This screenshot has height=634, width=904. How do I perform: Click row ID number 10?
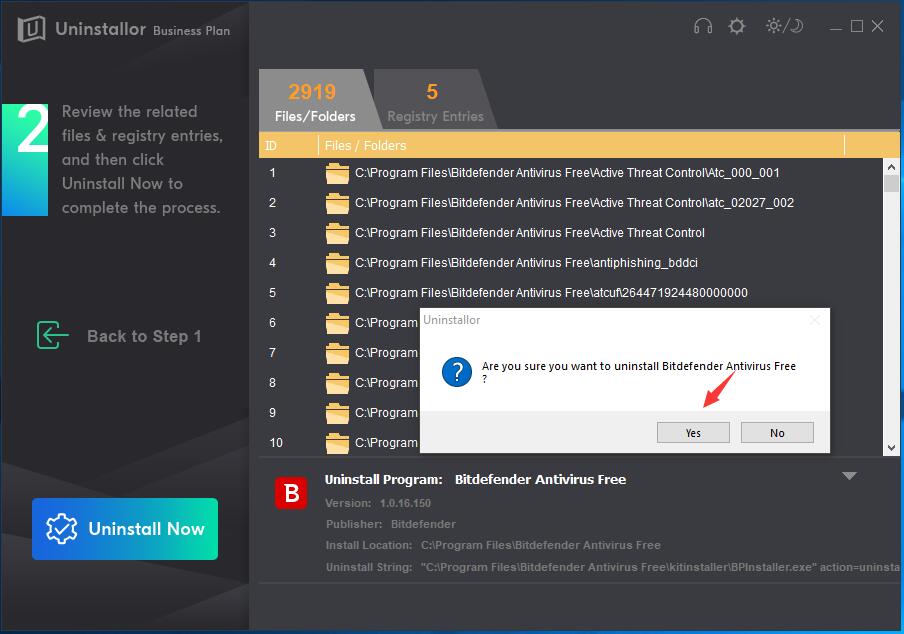pos(276,443)
